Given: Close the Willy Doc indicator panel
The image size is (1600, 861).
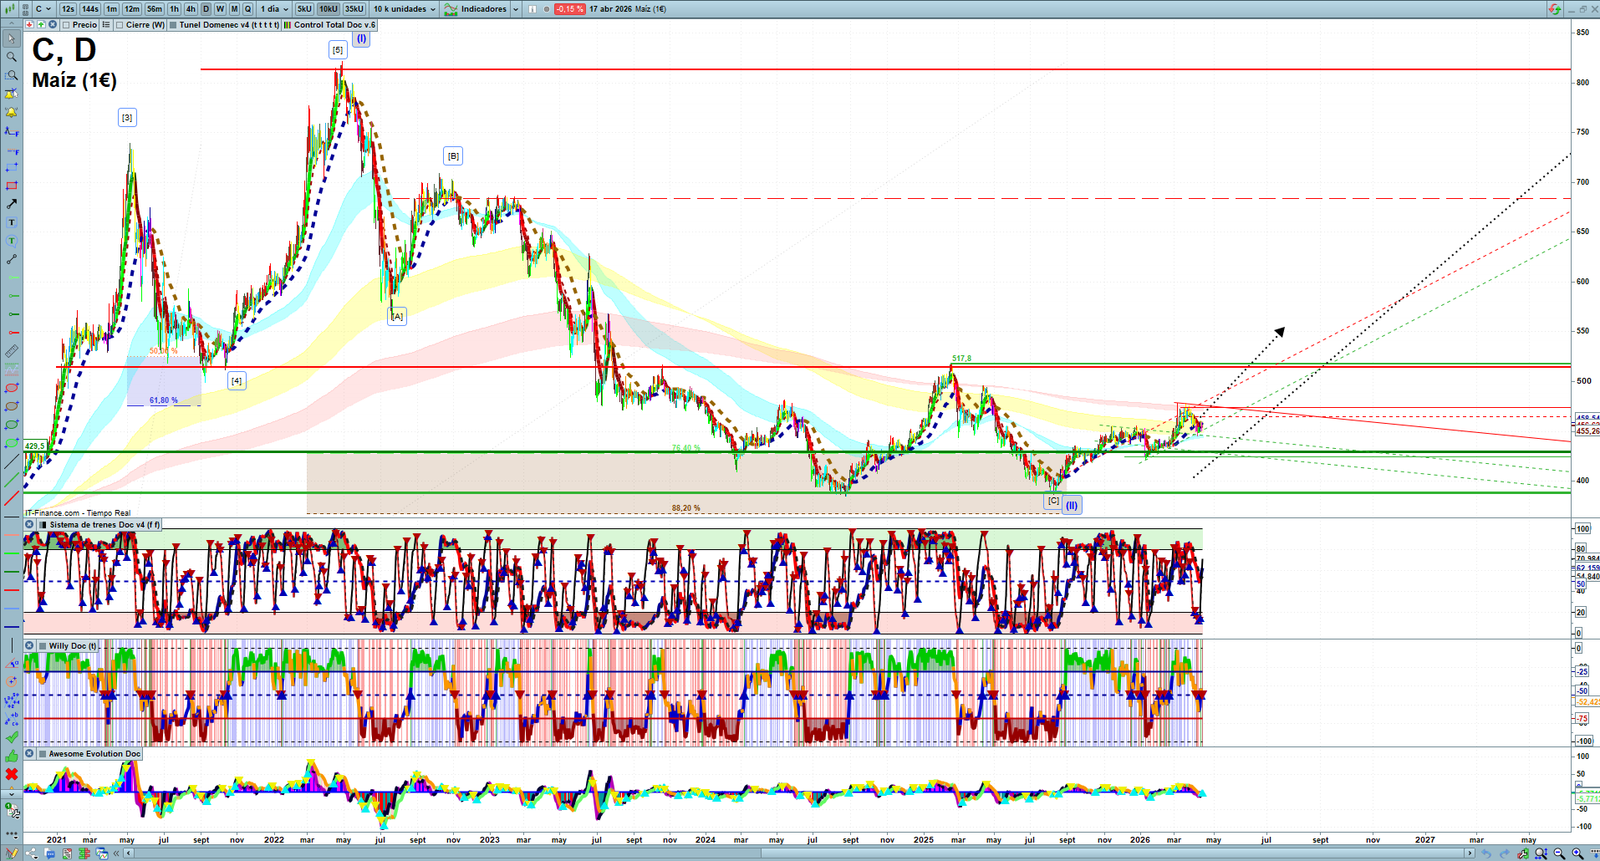Looking at the screenshot, I should pyautogui.click(x=29, y=646).
